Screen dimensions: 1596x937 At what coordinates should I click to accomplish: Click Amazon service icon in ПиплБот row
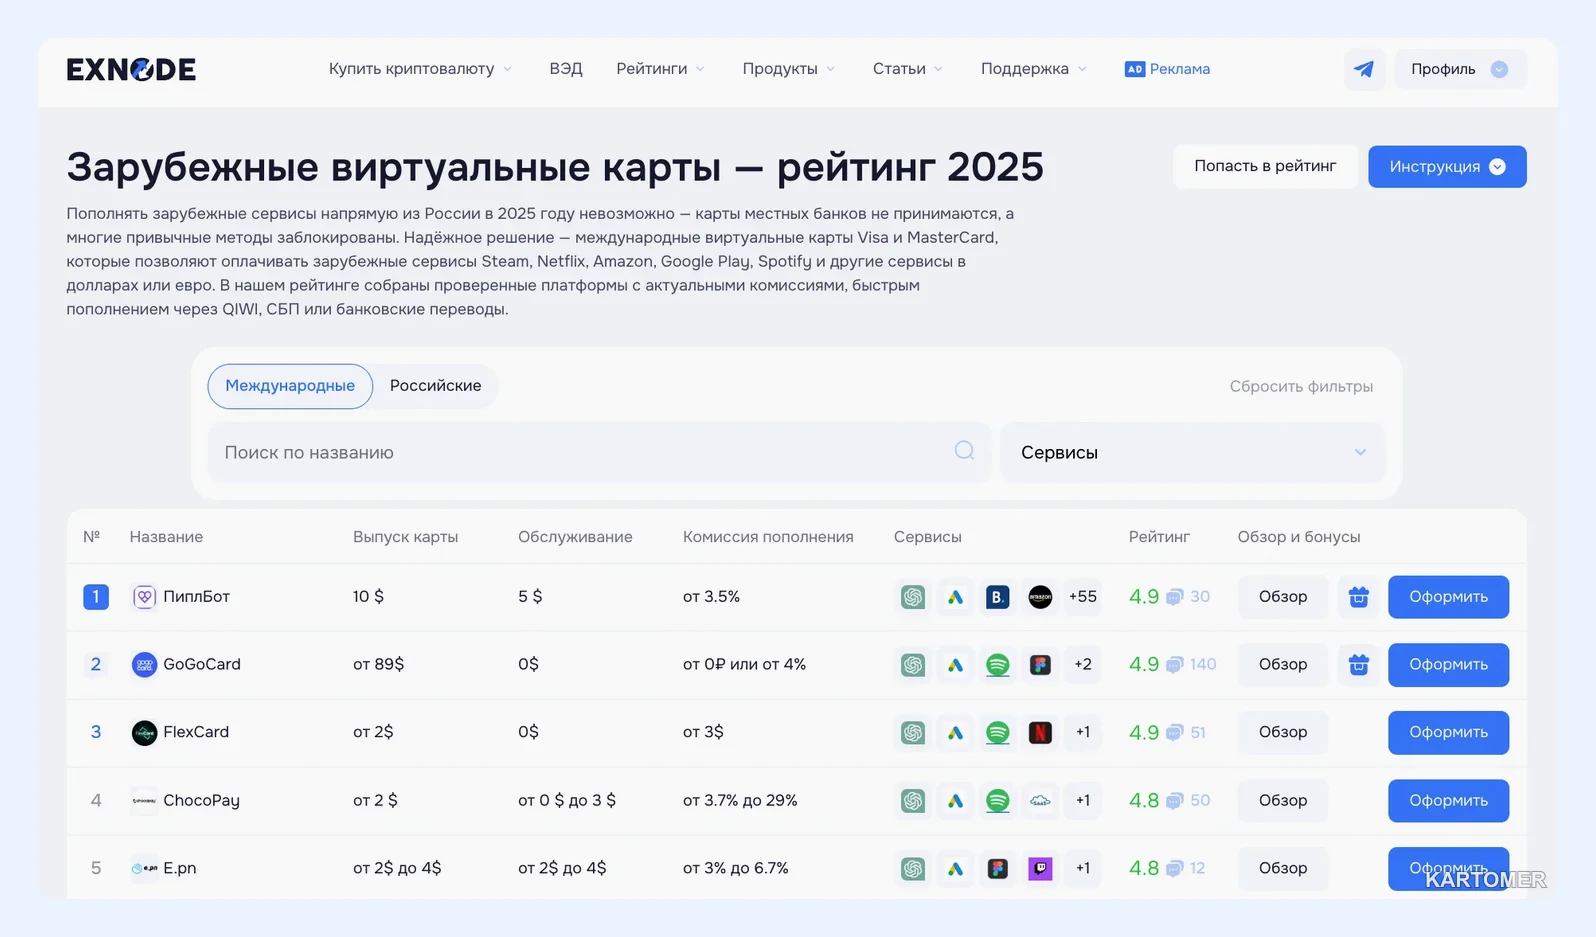(1040, 597)
